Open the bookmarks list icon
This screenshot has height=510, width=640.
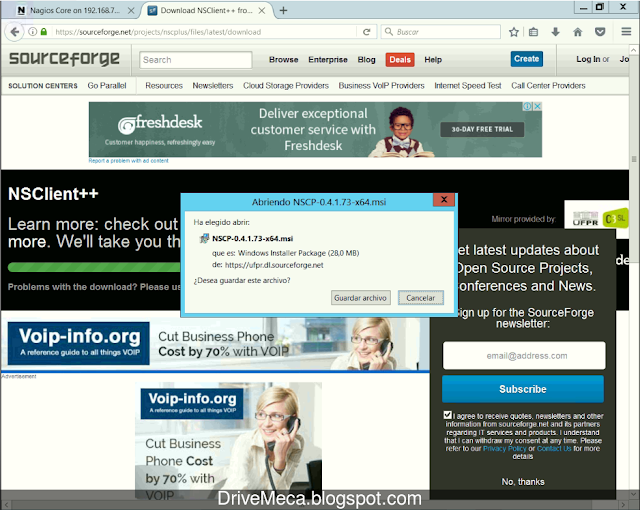[533, 32]
